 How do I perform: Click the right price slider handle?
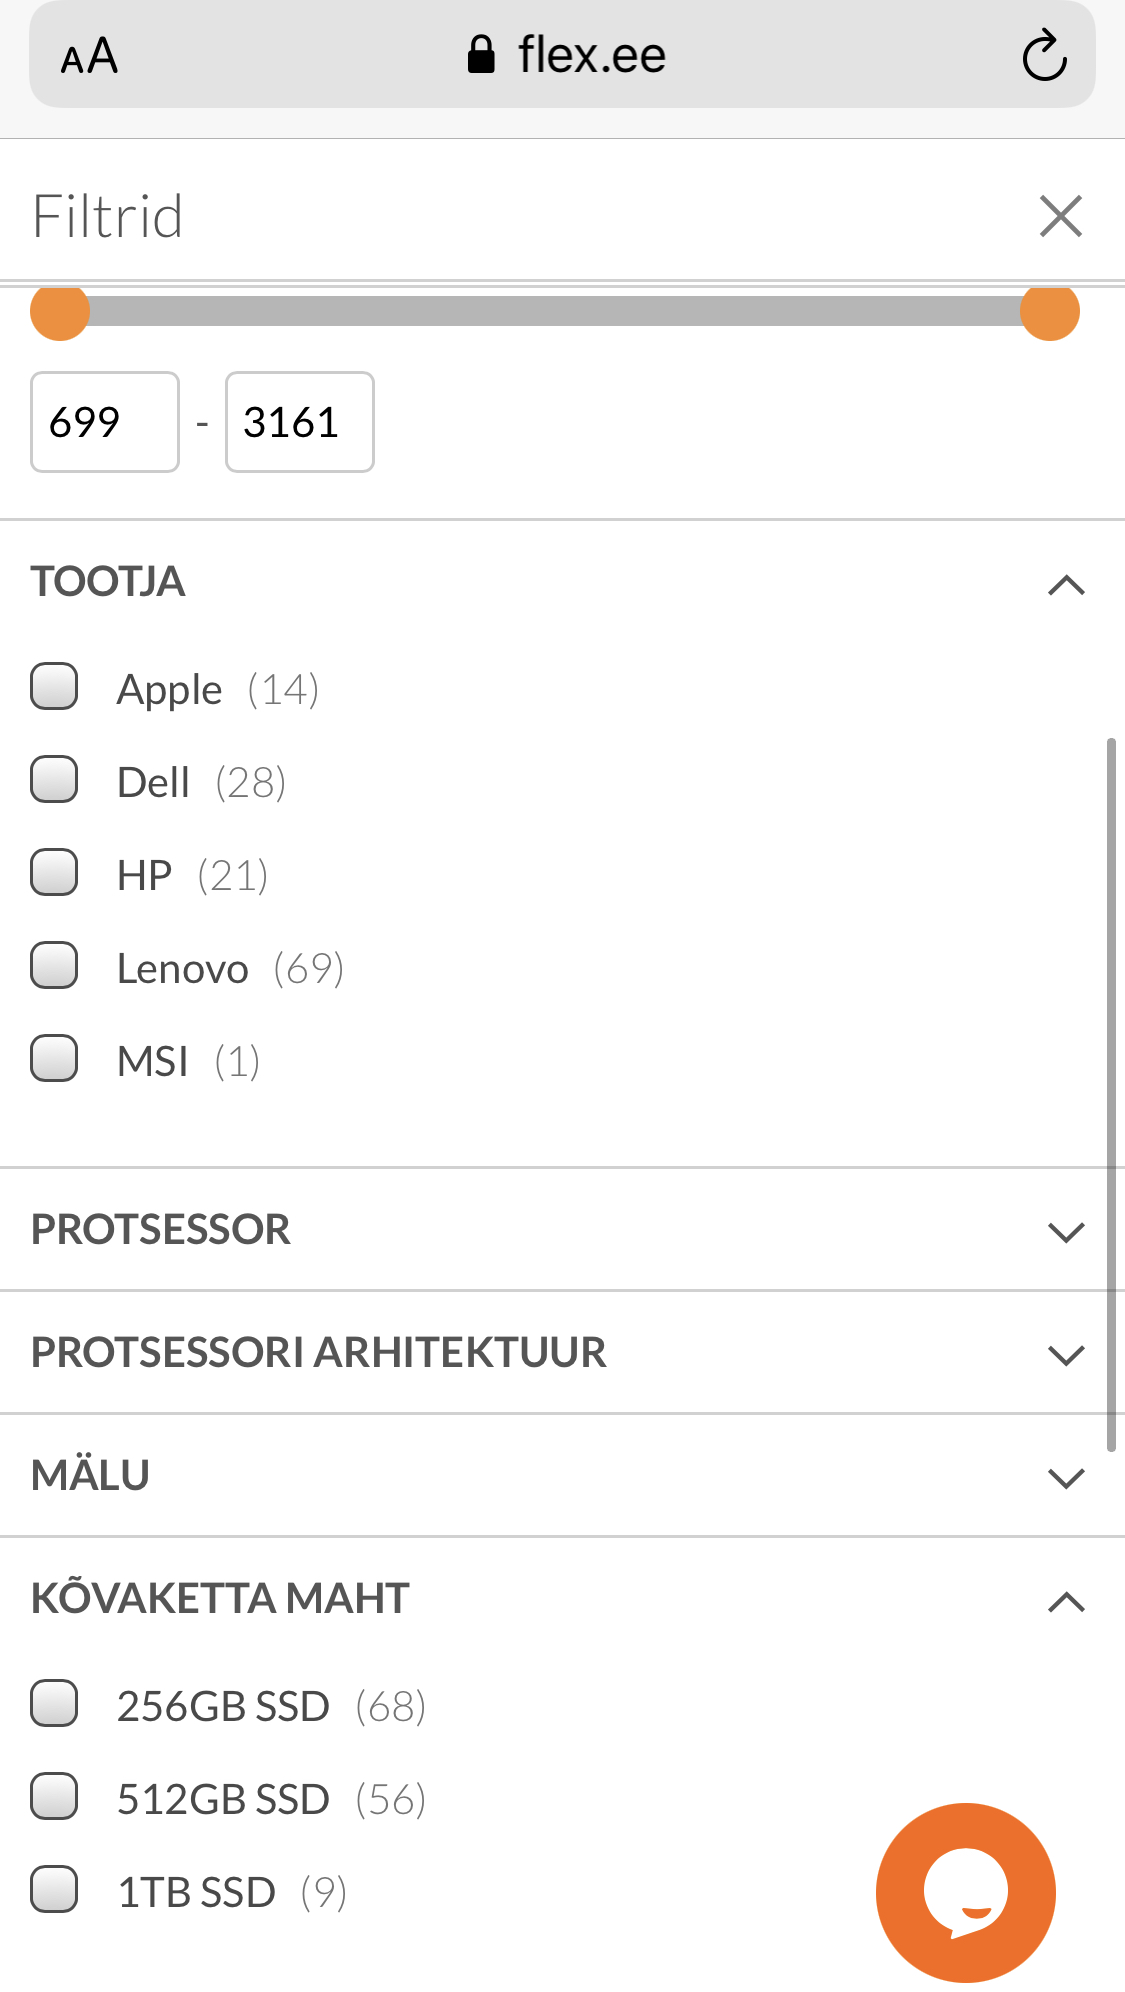(1049, 312)
